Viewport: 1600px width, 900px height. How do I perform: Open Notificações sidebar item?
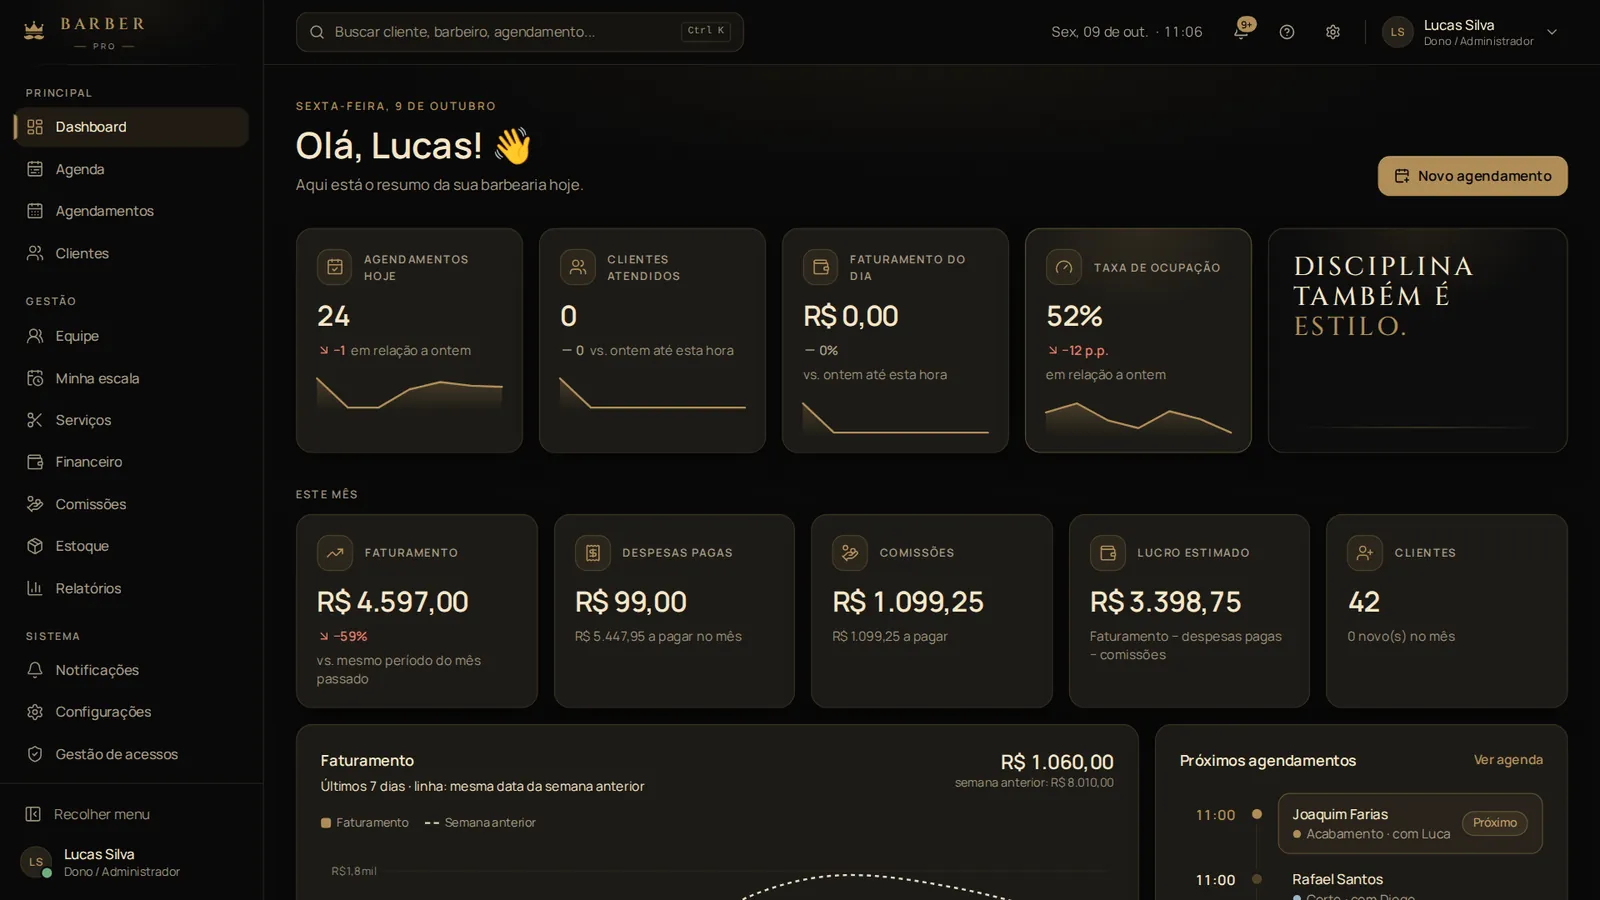131,670
